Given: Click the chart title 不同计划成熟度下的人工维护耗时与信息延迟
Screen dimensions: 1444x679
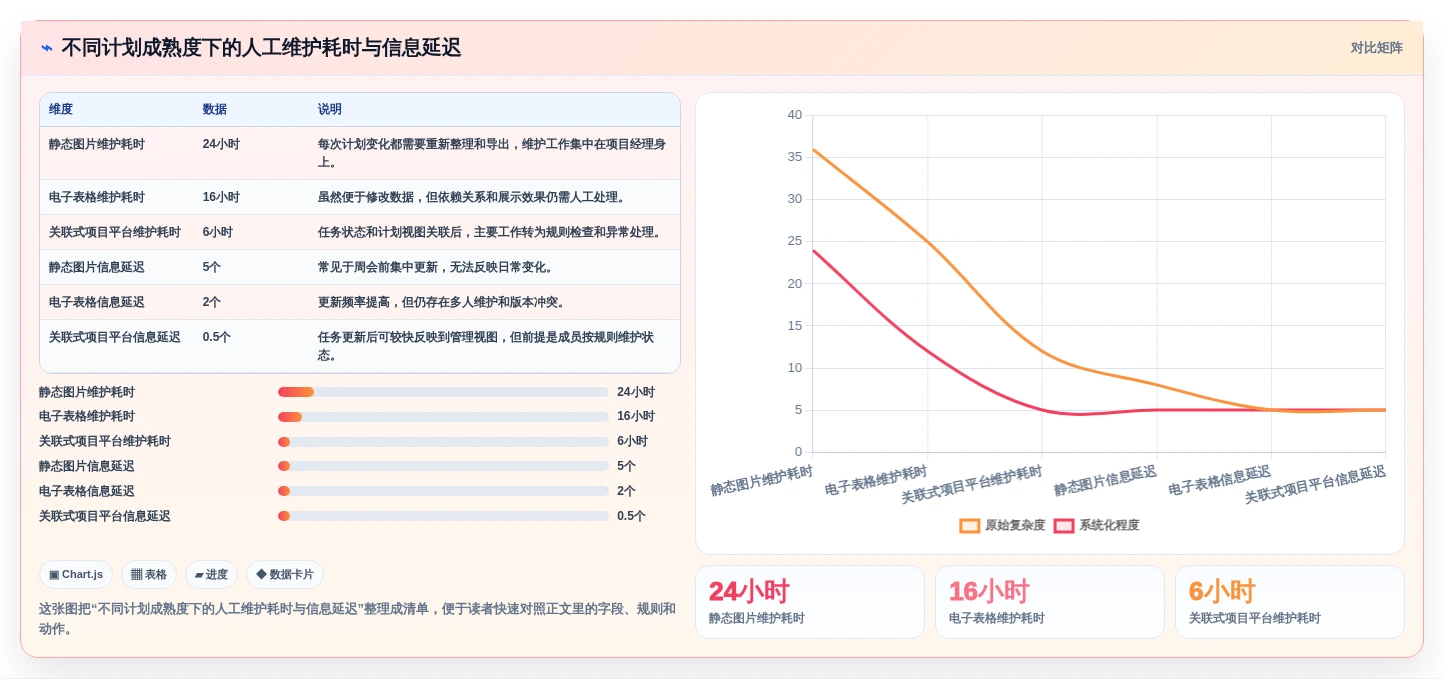Looking at the screenshot, I should [x=261, y=48].
